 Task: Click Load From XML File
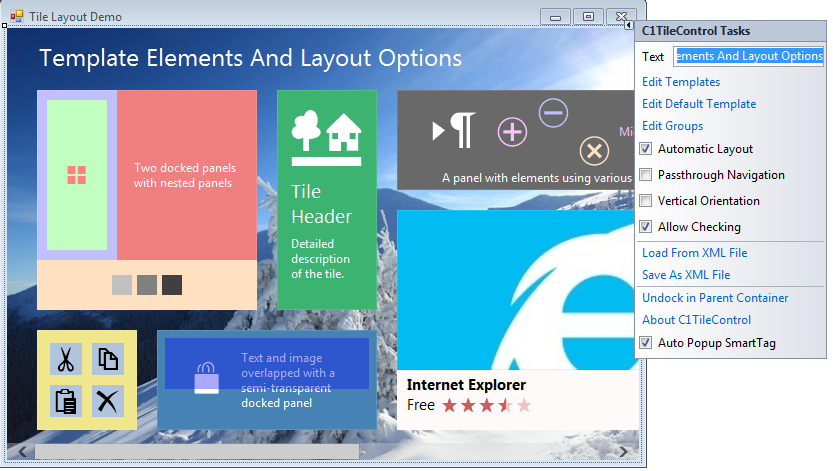tap(694, 253)
